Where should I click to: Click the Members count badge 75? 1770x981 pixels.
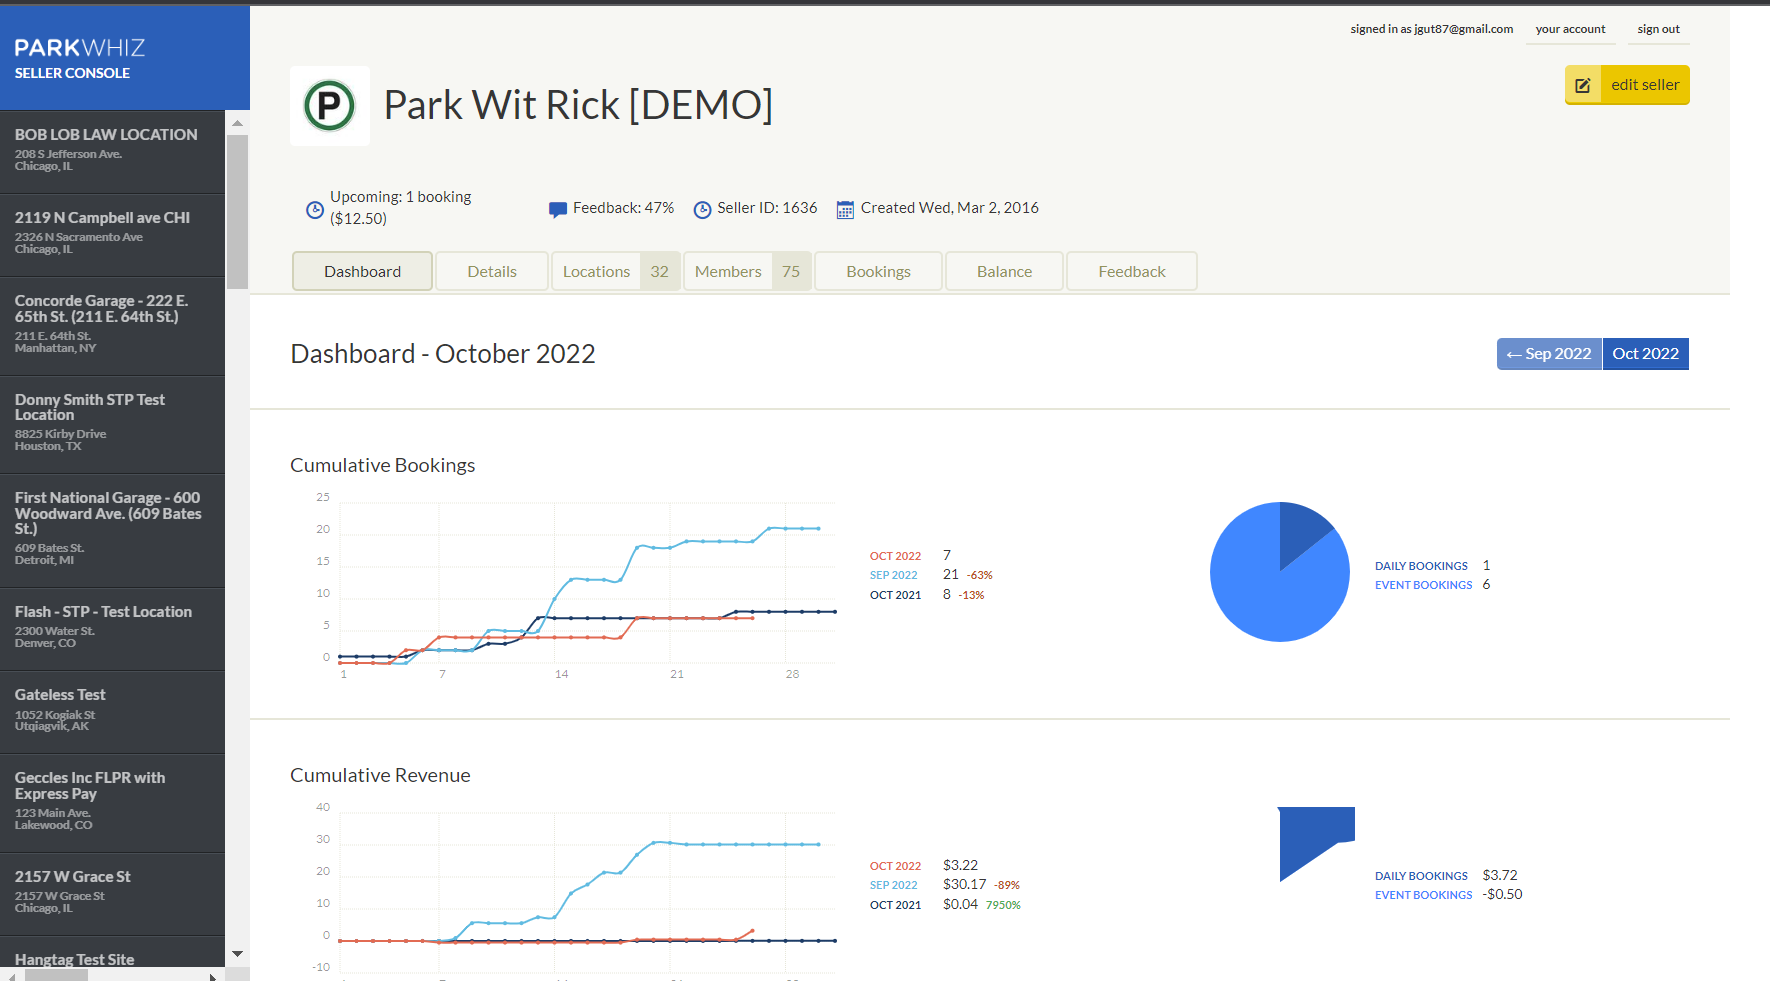pyautogui.click(x=791, y=271)
